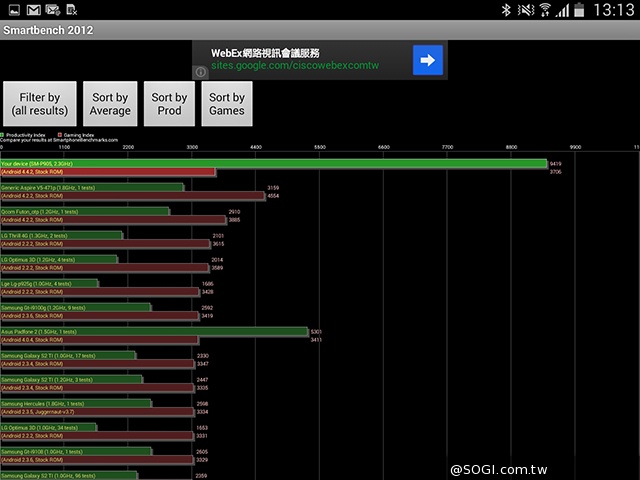
Task: Select the Samsung Hercules productivity bar
Action: 75,403
